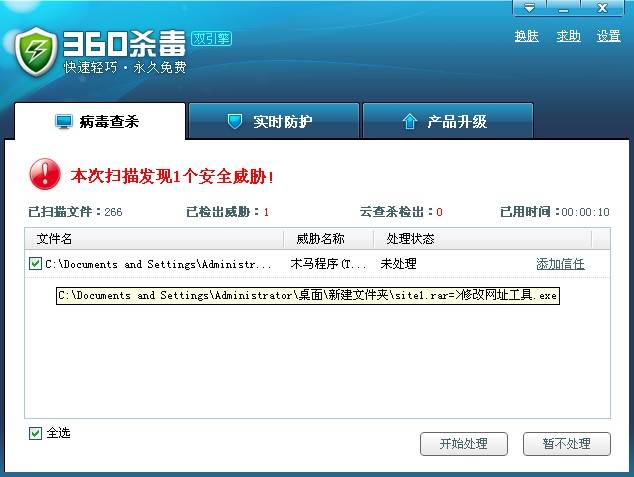634x477 pixels.
Task: Select the C:\Documents and Settings file path
Action: [x=158, y=264]
